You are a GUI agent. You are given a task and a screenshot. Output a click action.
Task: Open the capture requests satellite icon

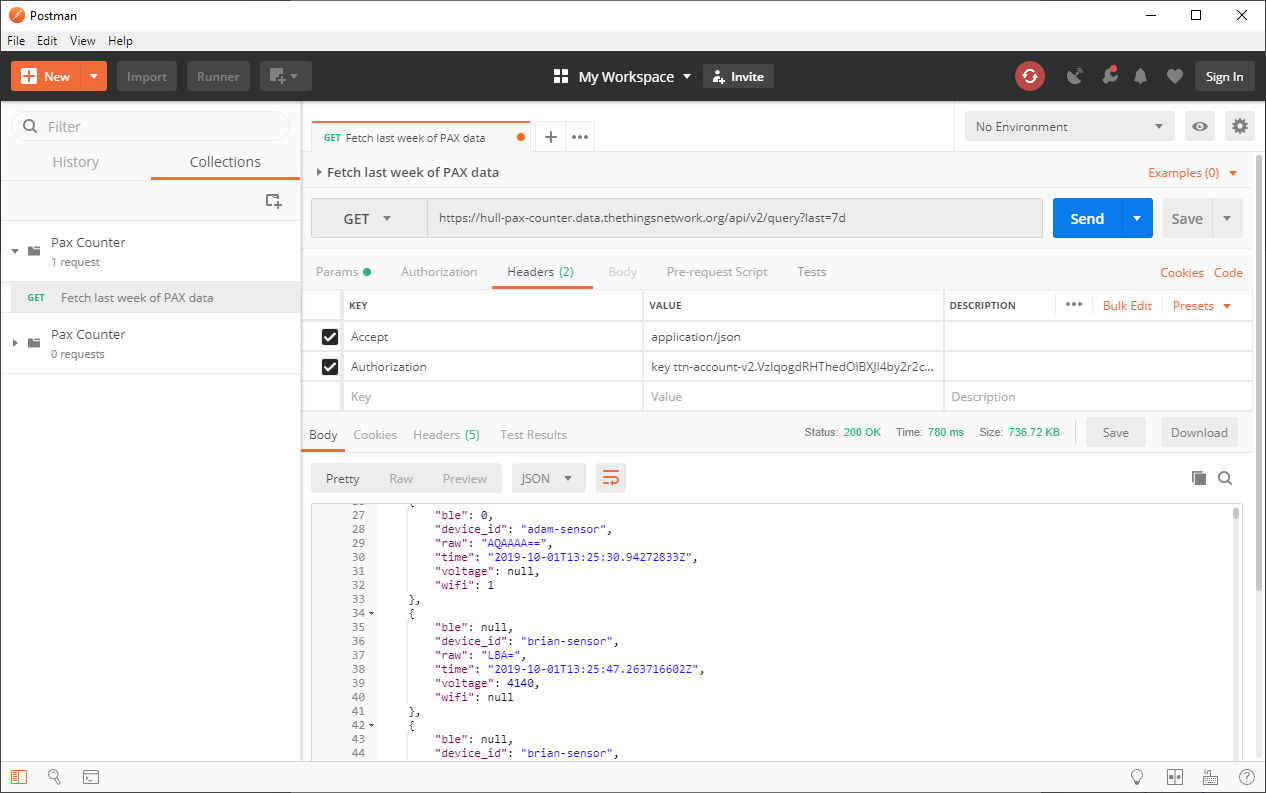click(x=1075, y=76)
